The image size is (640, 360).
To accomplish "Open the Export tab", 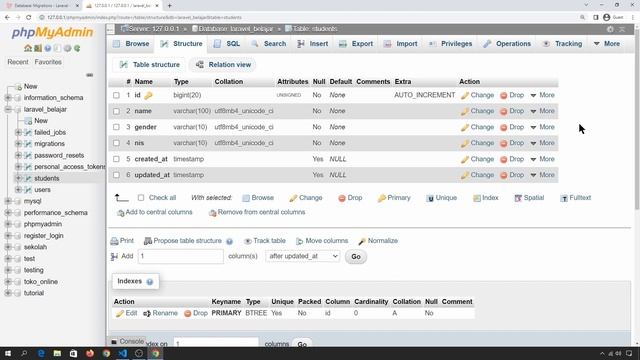I will pos(356,44).
